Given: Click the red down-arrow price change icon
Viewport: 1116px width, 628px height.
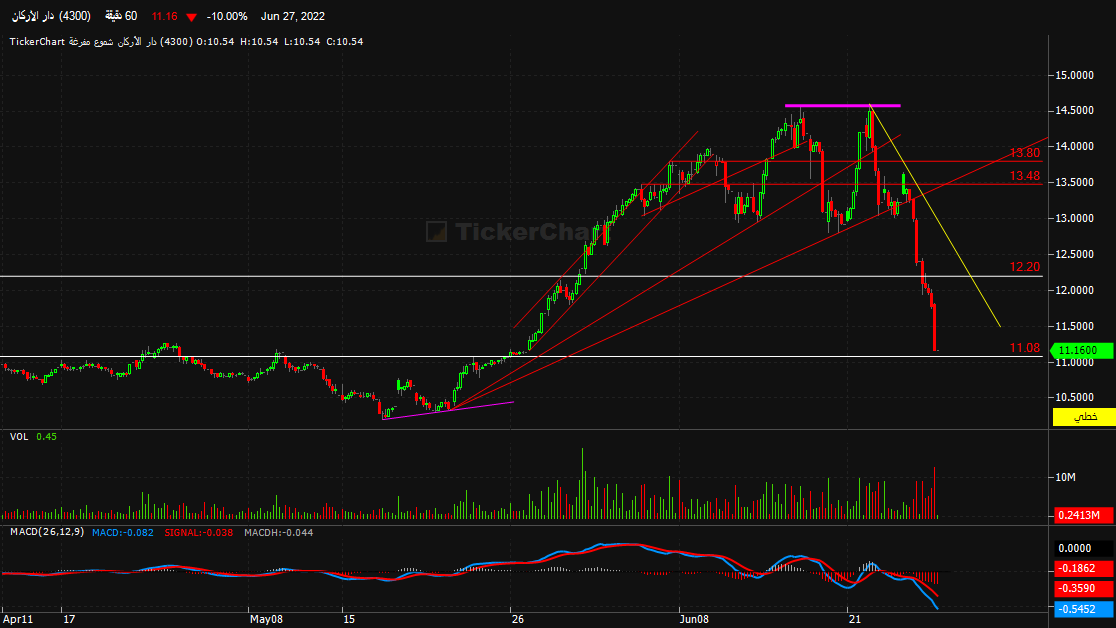Looking at the screenshot, I should pos(191,17).
